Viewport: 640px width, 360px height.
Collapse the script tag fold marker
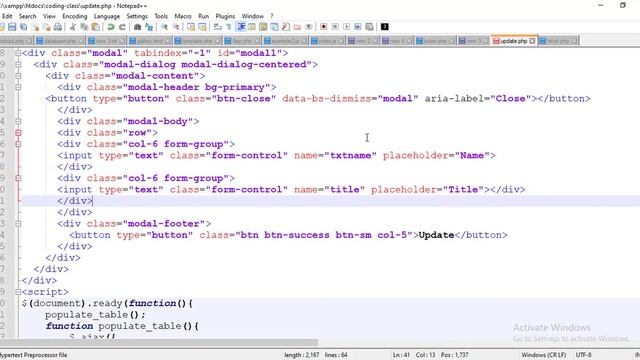pyautogui.click(x=18, y=292)
